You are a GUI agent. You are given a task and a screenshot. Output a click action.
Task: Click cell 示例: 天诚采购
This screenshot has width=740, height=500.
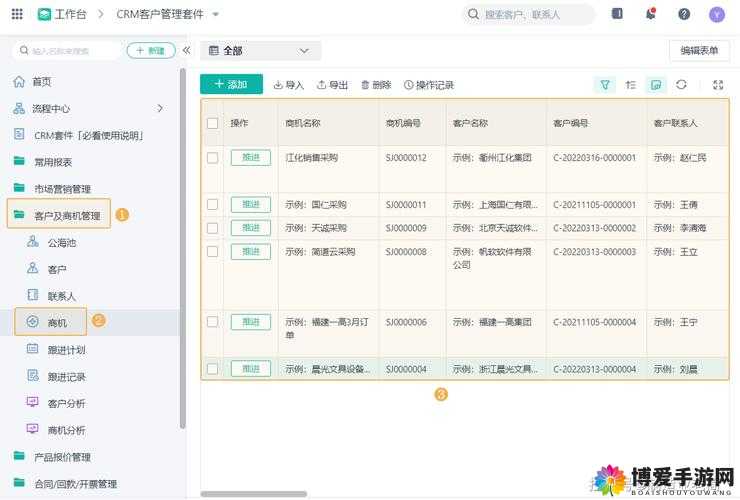pos(316,228)
